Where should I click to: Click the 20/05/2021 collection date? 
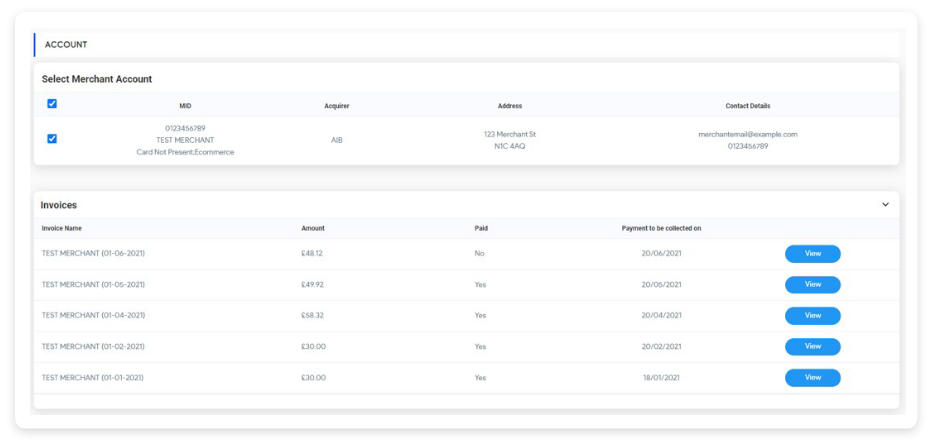coord(661,285)
